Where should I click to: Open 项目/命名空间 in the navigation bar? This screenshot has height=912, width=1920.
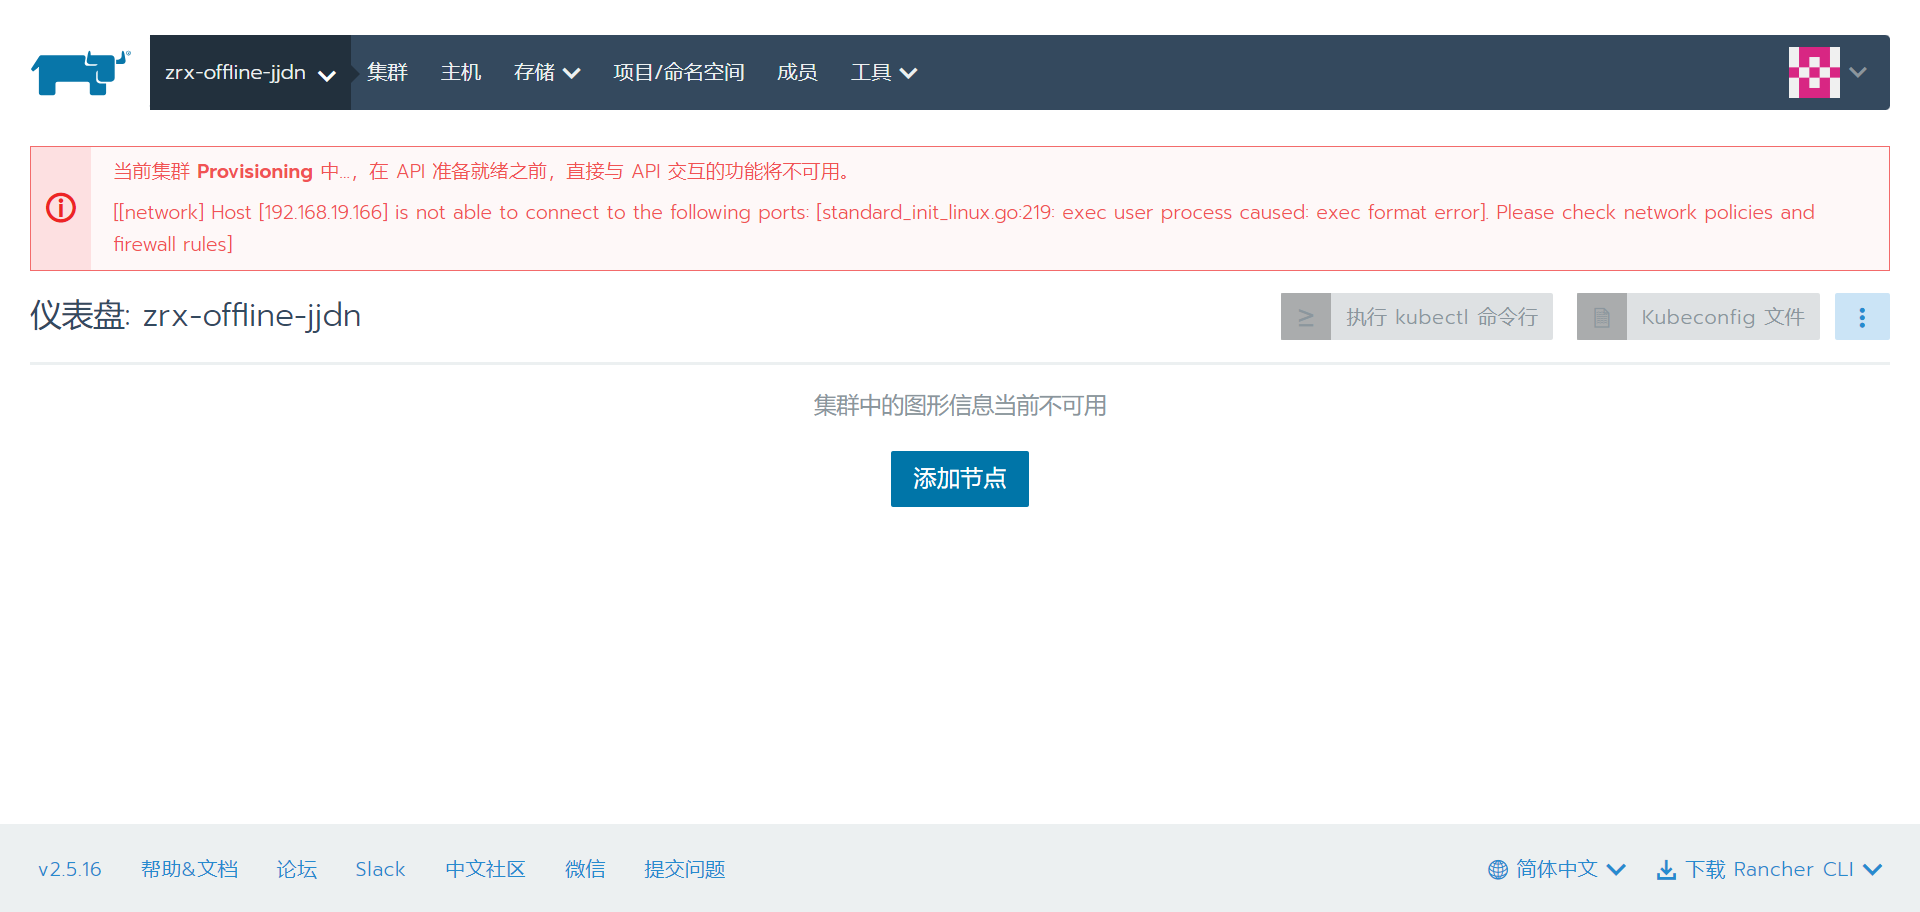pyautogui.click(x=678, y=73)
